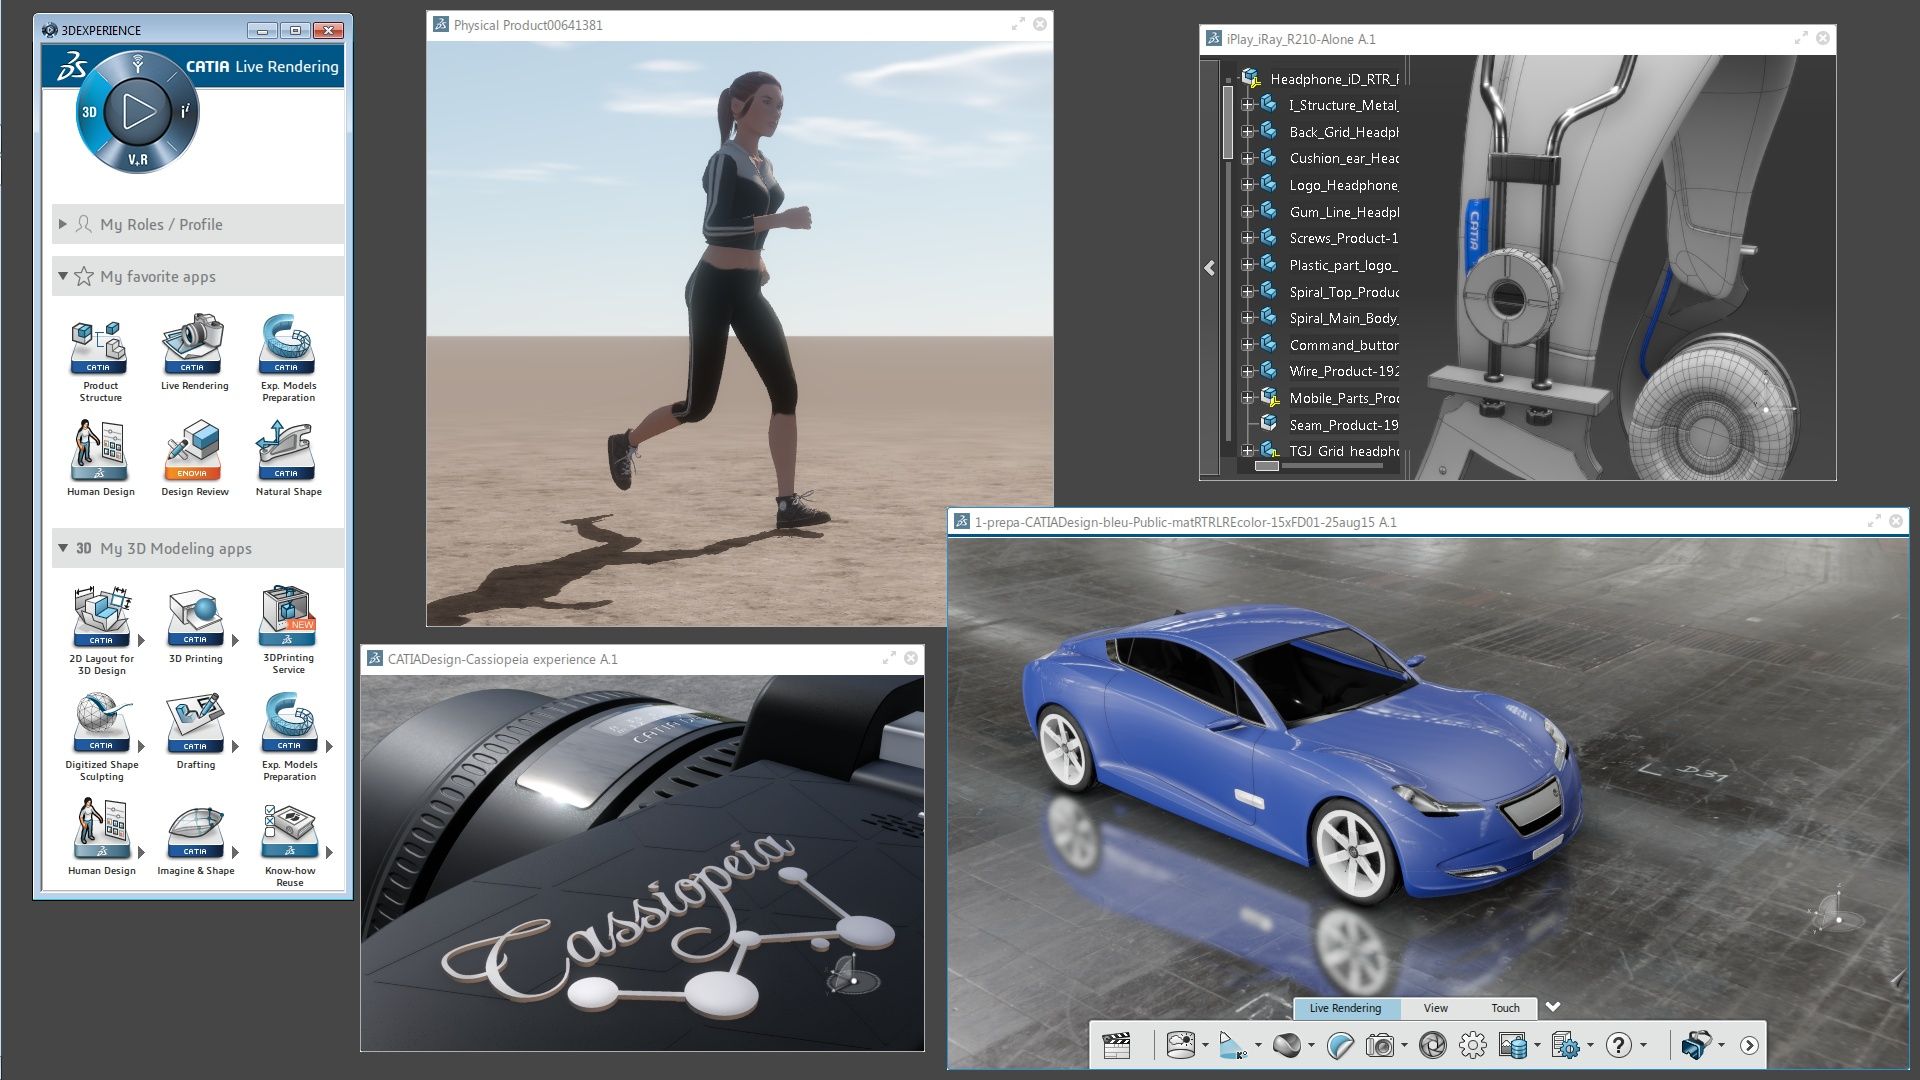Screen dimensions: 1920x1080
Task: Switch to the Touch tab
Action: coord(1504,1008)
